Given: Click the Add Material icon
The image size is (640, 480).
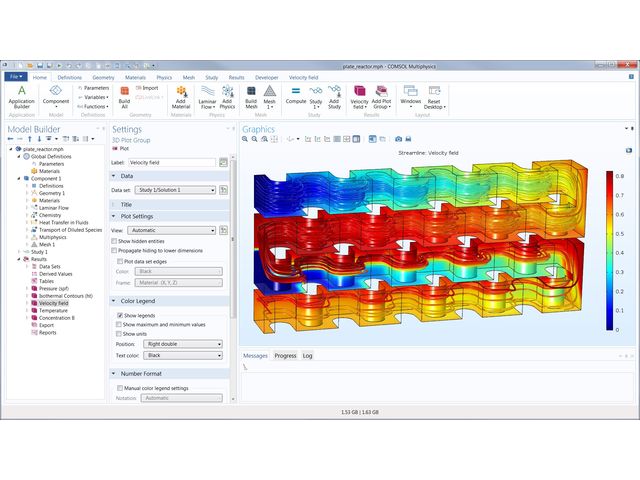Looking at the screenshot, I should coord(181,95).
